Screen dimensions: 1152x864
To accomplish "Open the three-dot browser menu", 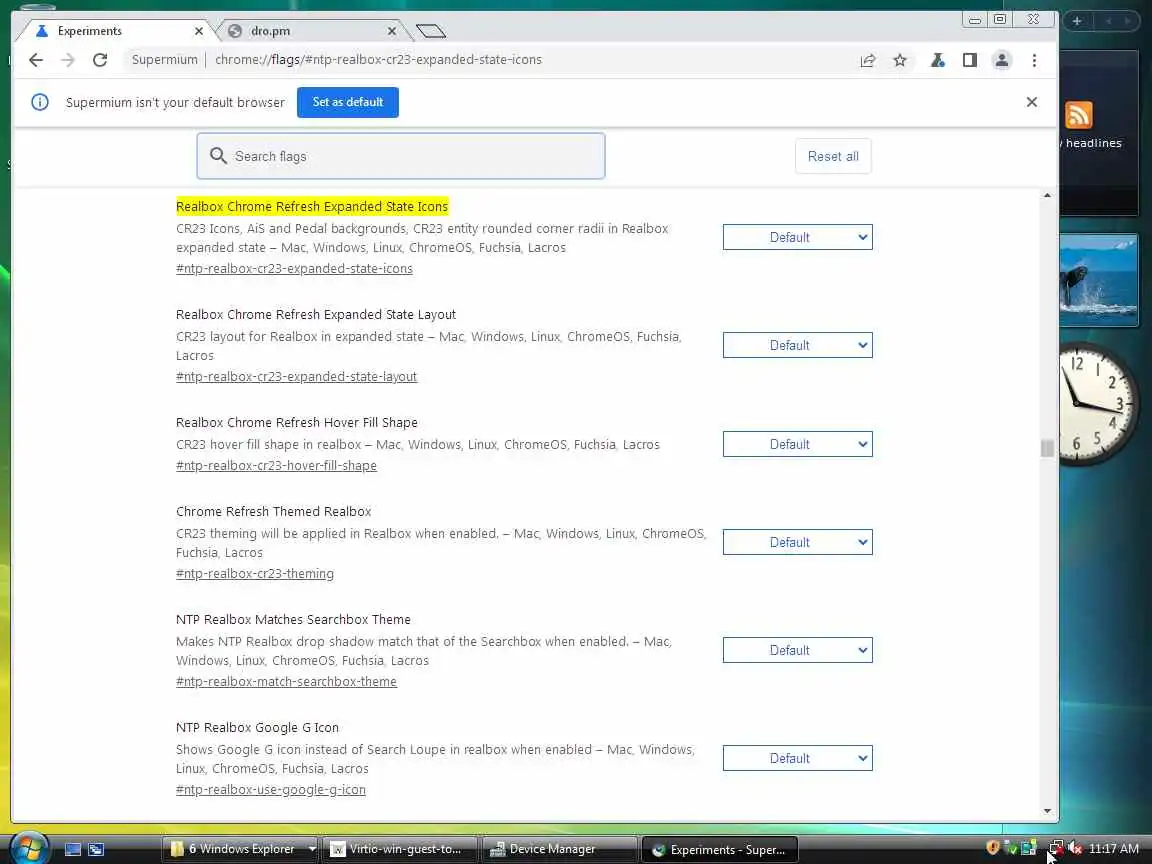I will click(x=1034, y=60).
